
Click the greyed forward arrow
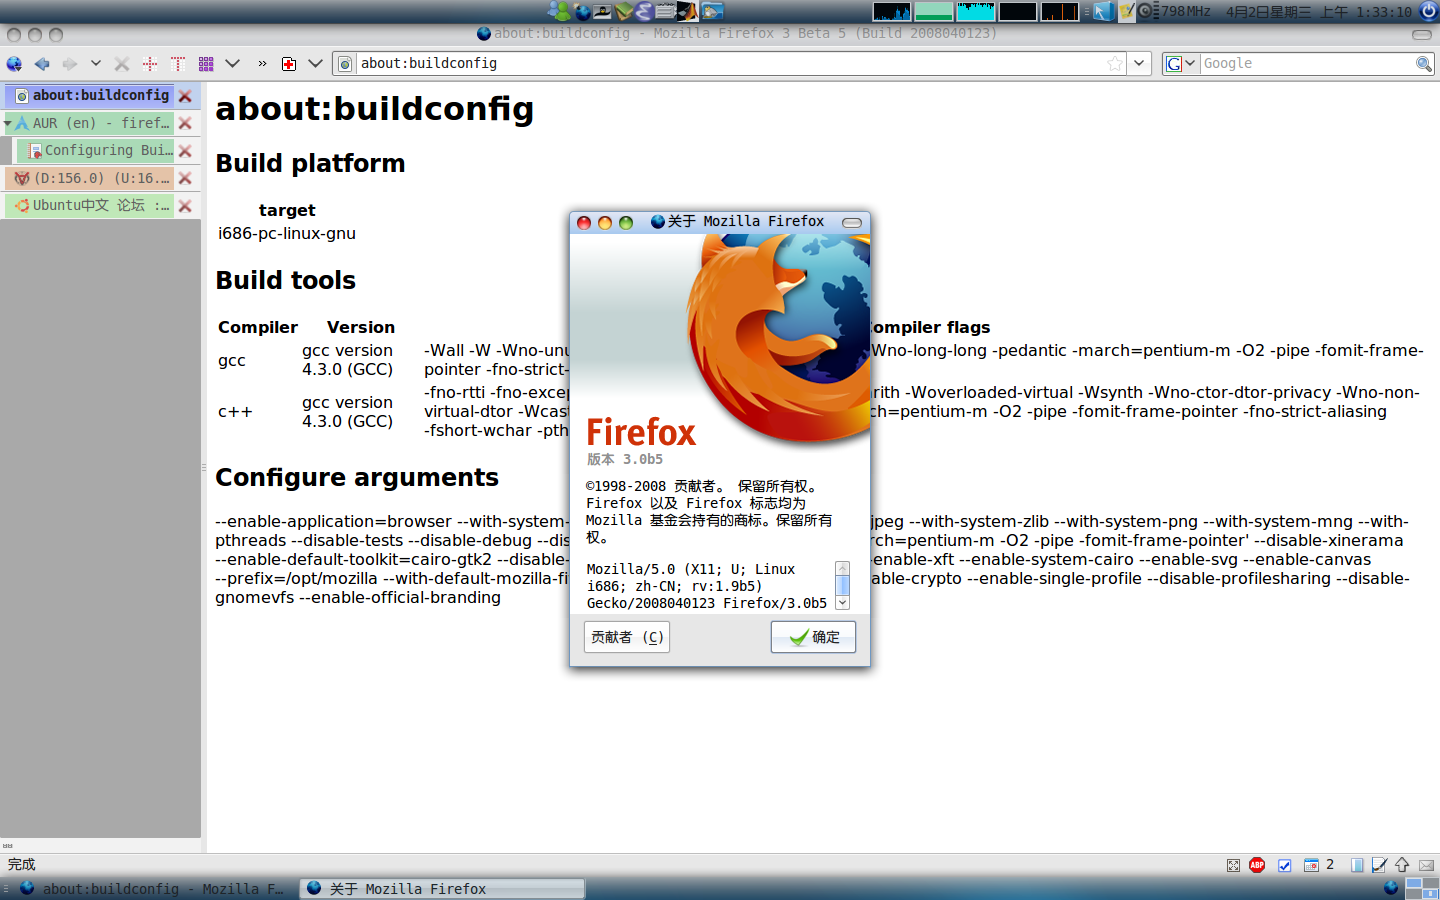coord(69,64)
